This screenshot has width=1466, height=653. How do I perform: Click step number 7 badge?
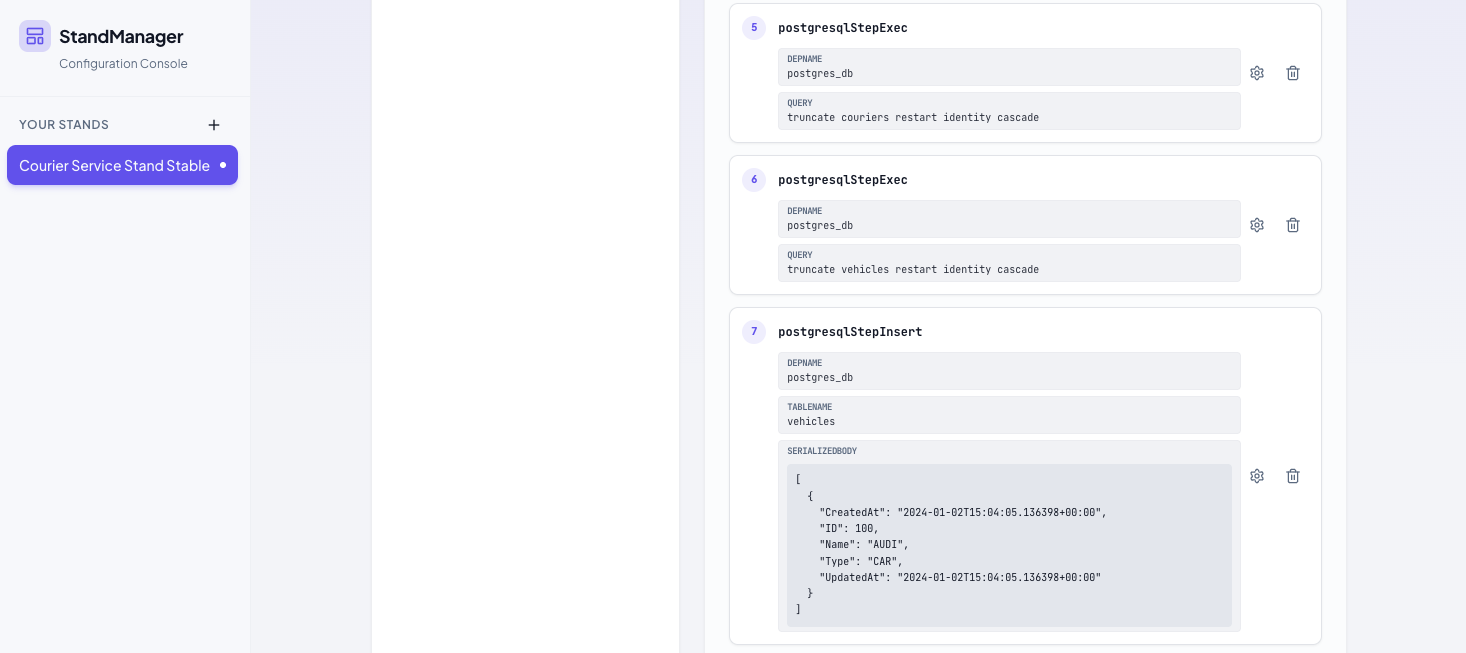tap(754, 332)
